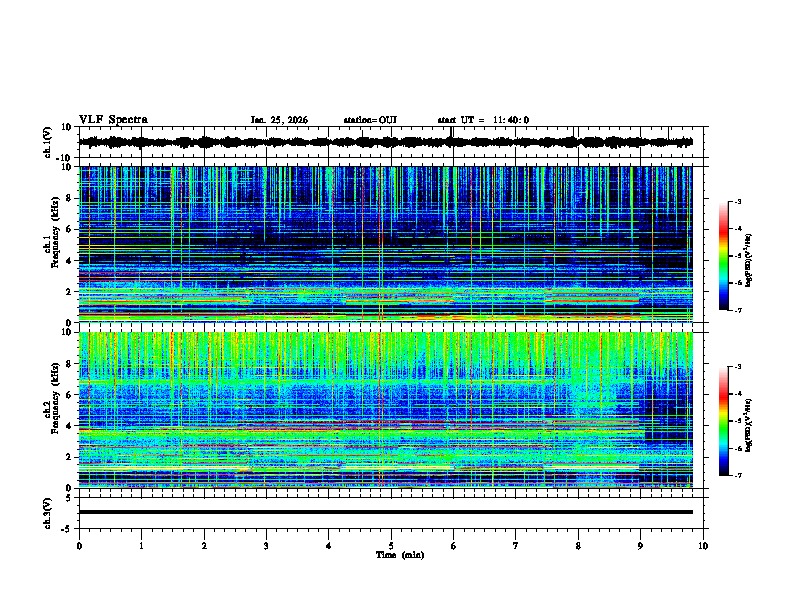Click time axis tick label '10'

pyautogui.click(x=703, y=546)
